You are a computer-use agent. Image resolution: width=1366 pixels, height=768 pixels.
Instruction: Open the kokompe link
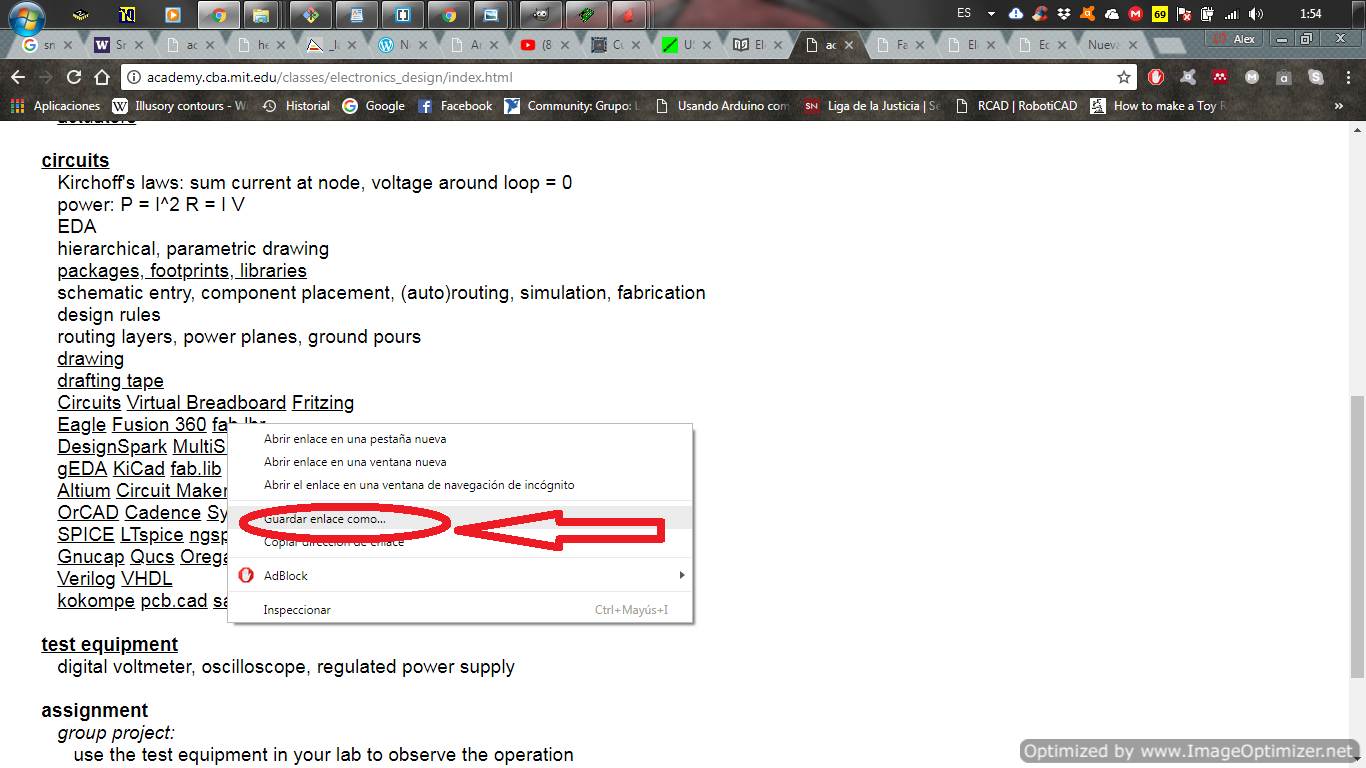point(96,601)
